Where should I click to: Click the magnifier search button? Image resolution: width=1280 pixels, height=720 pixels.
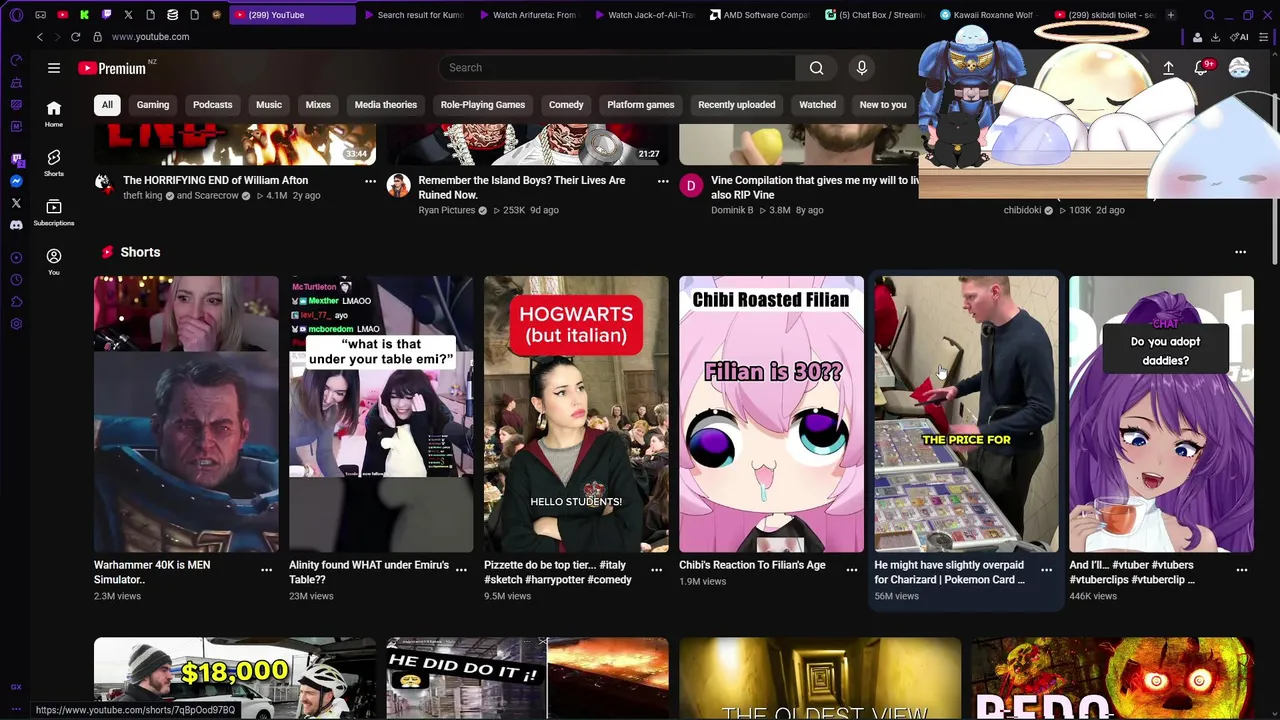tap(817, 68)
